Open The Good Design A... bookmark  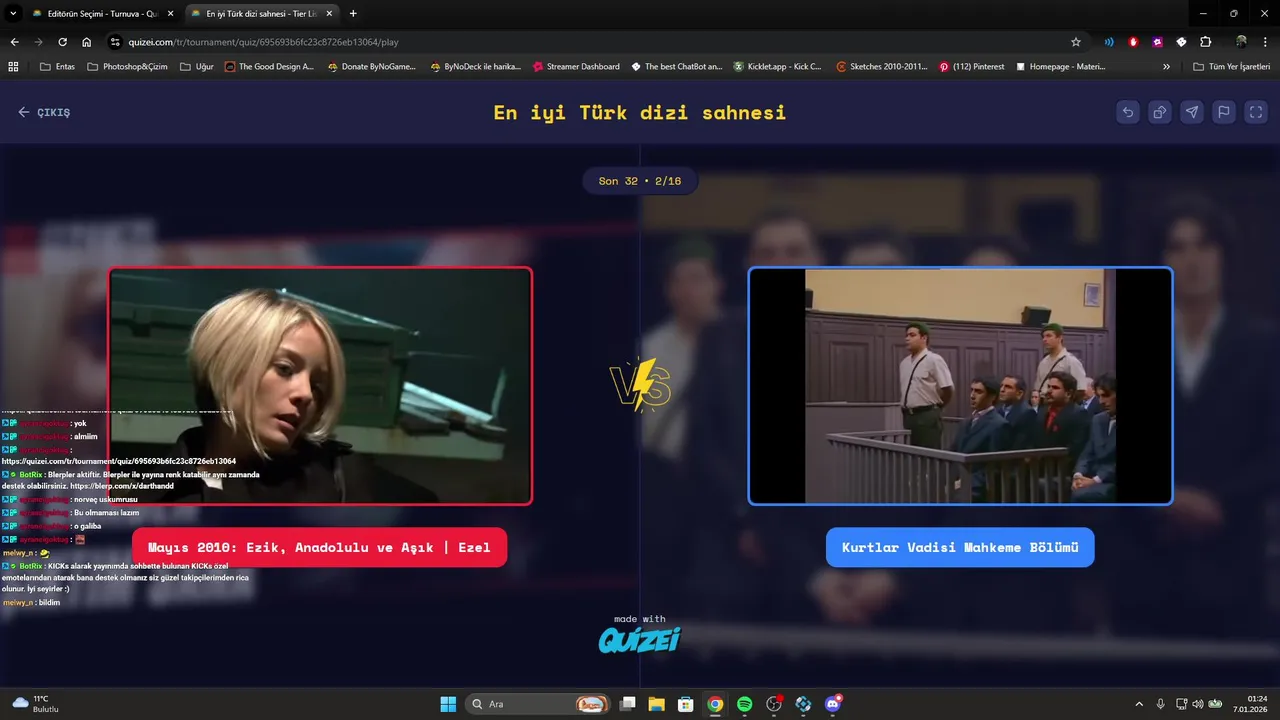point(269,67)
